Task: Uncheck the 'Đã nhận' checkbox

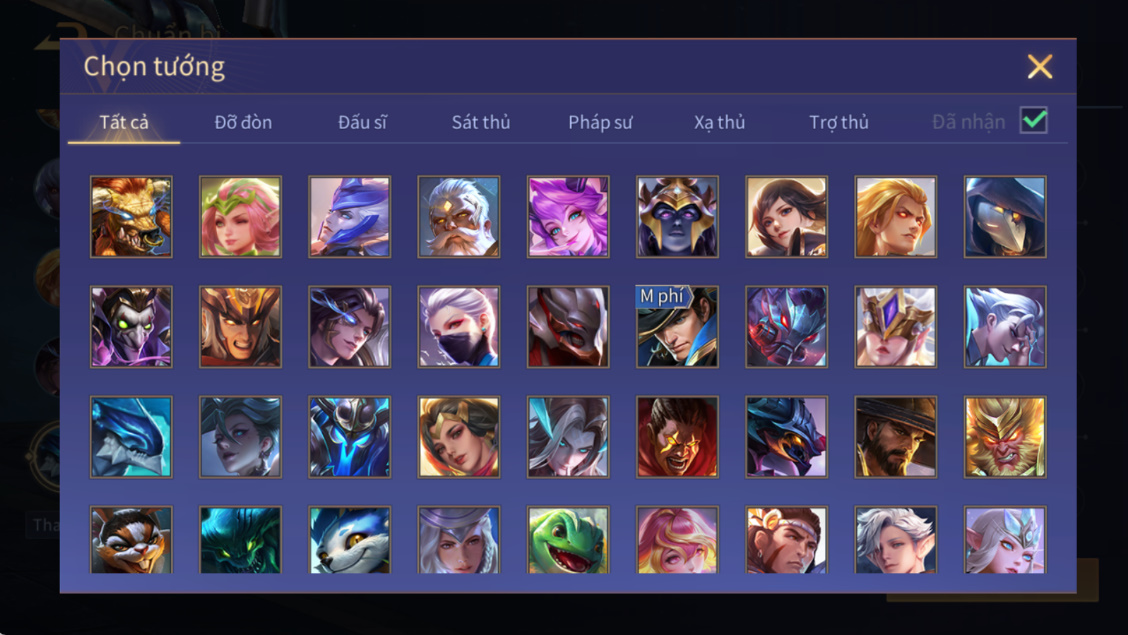Action: [x=1033, y=120]
